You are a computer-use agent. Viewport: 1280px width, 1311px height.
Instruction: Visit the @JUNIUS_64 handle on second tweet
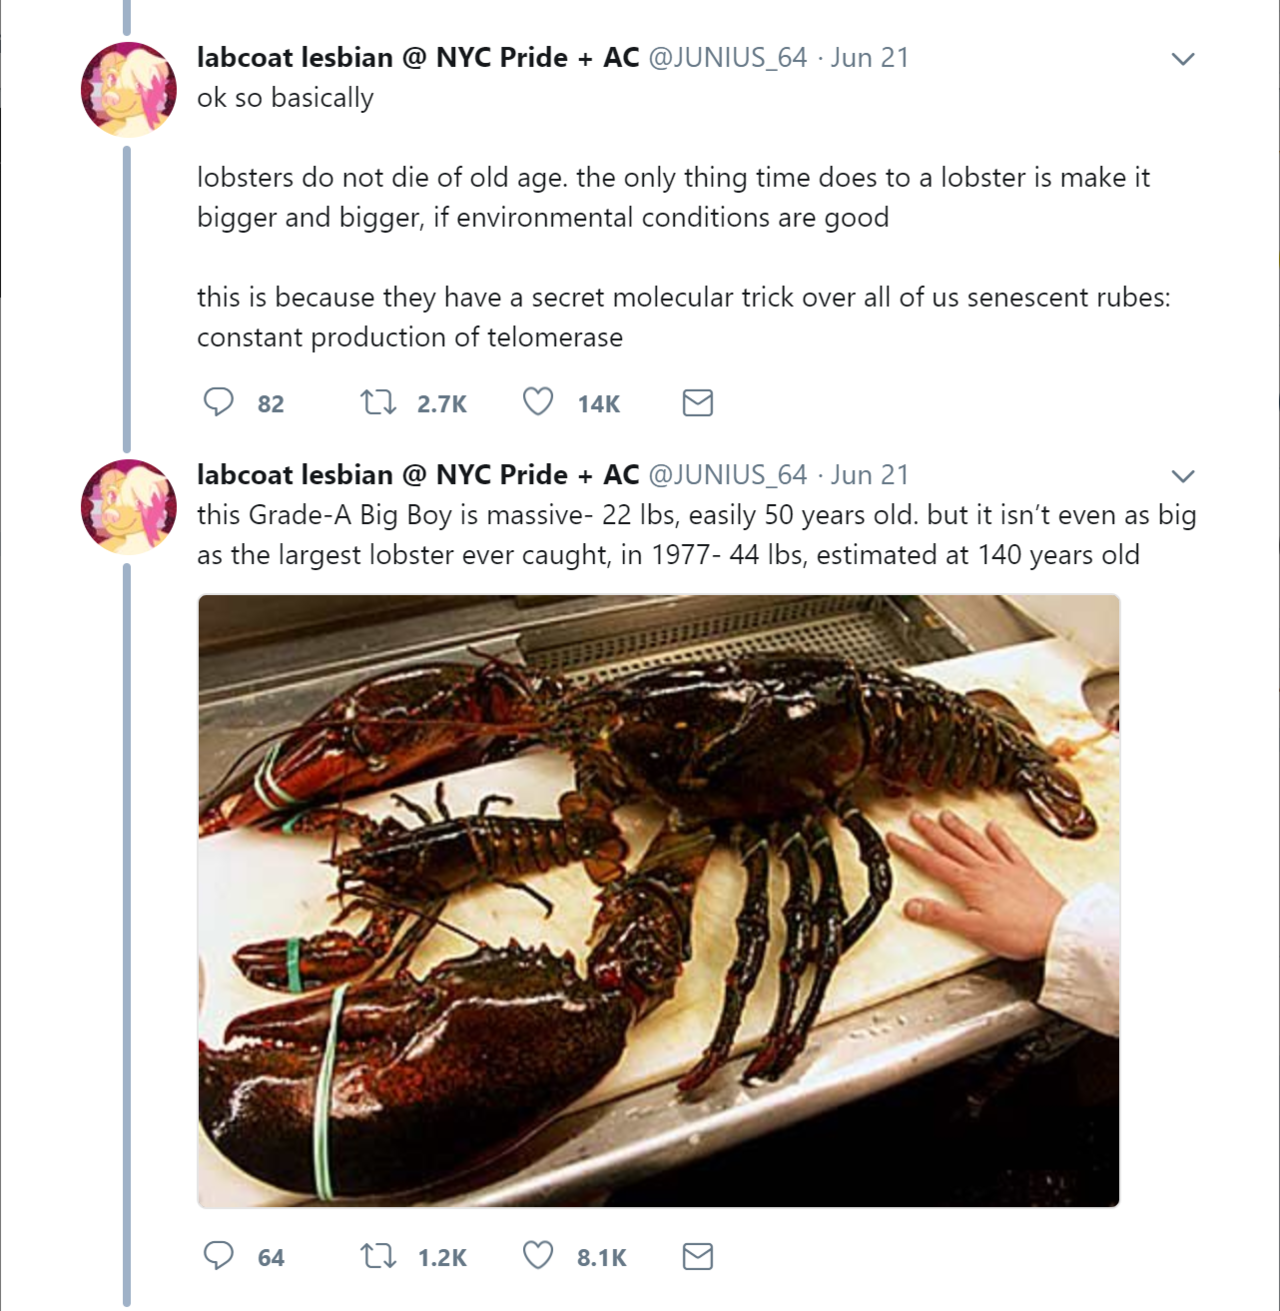[727, 475]
